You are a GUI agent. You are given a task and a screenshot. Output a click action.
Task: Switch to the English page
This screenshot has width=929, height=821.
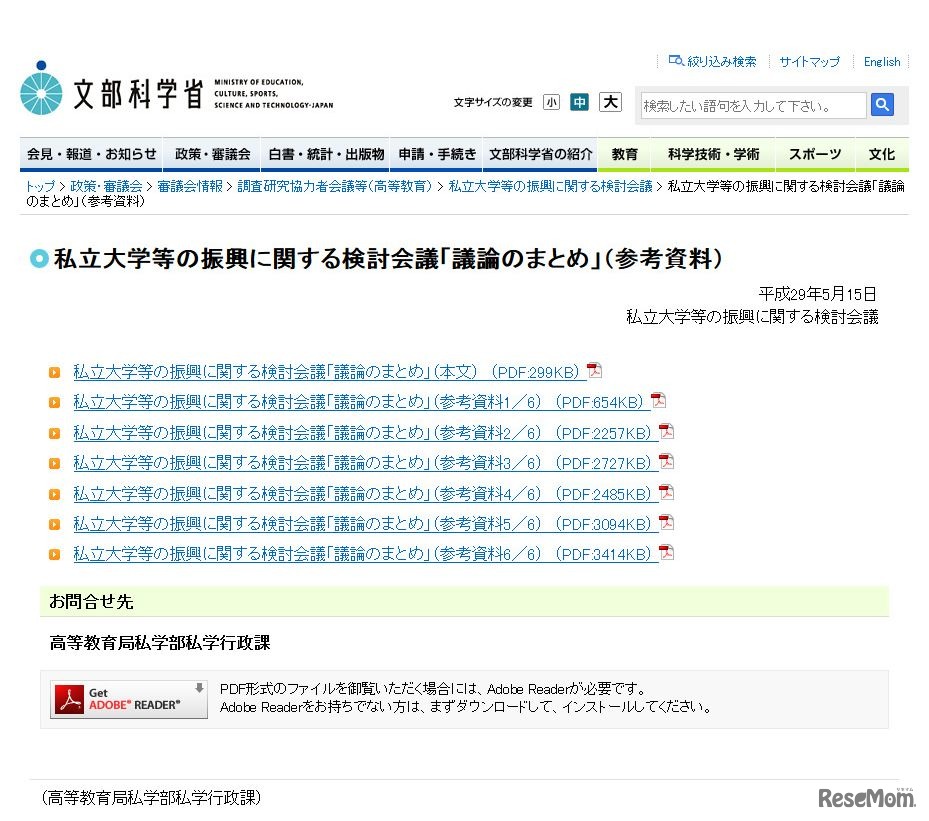(881, 61)
